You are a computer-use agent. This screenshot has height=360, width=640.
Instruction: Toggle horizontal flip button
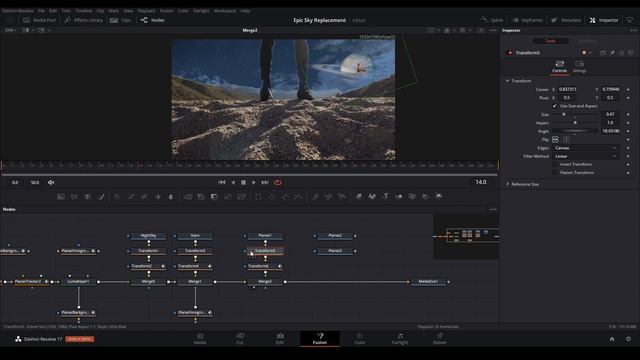(x=556, y=140)
